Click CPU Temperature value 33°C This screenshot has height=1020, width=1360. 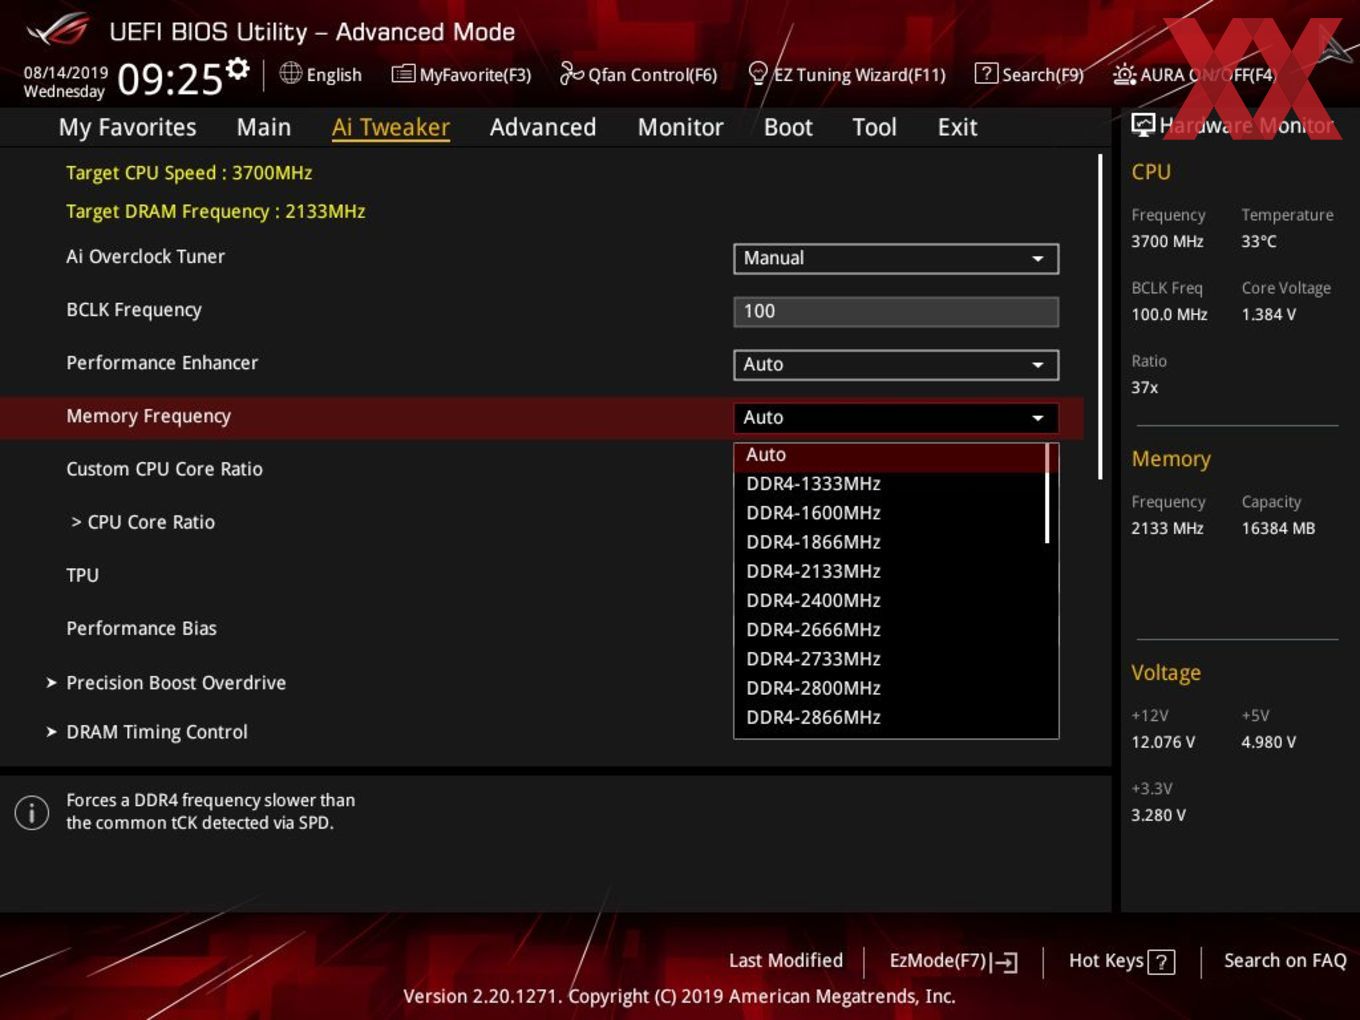(1259, 242)
